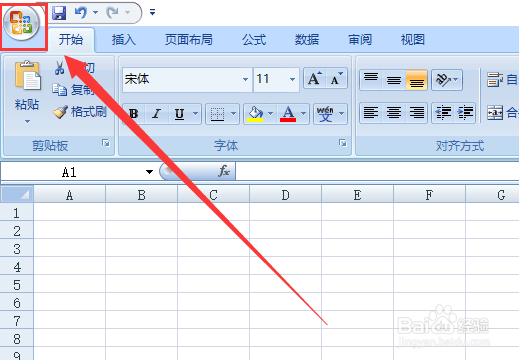This screenshot has height=360, width=519.
Task: Open the text orientation button
Action: 447,80
